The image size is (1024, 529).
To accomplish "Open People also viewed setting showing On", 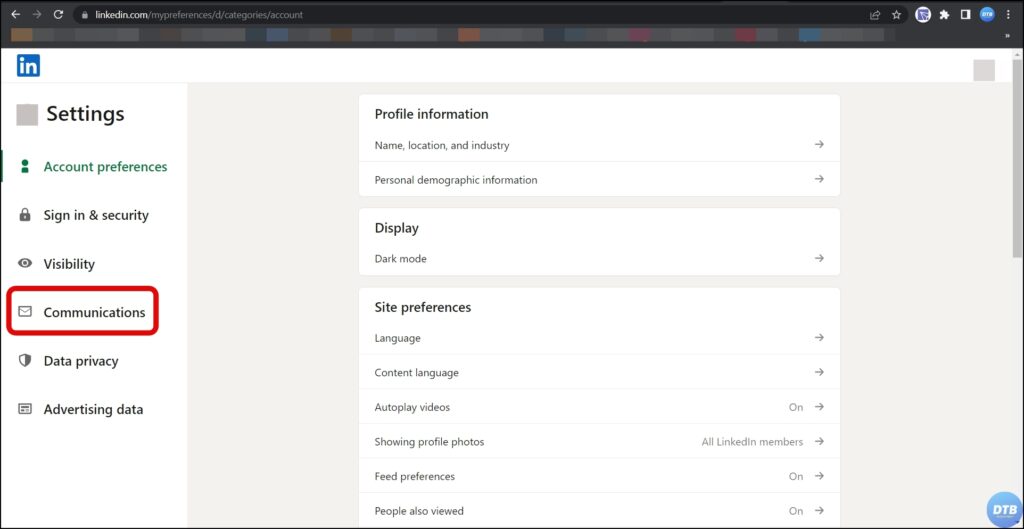I will [x=598, y=511].
